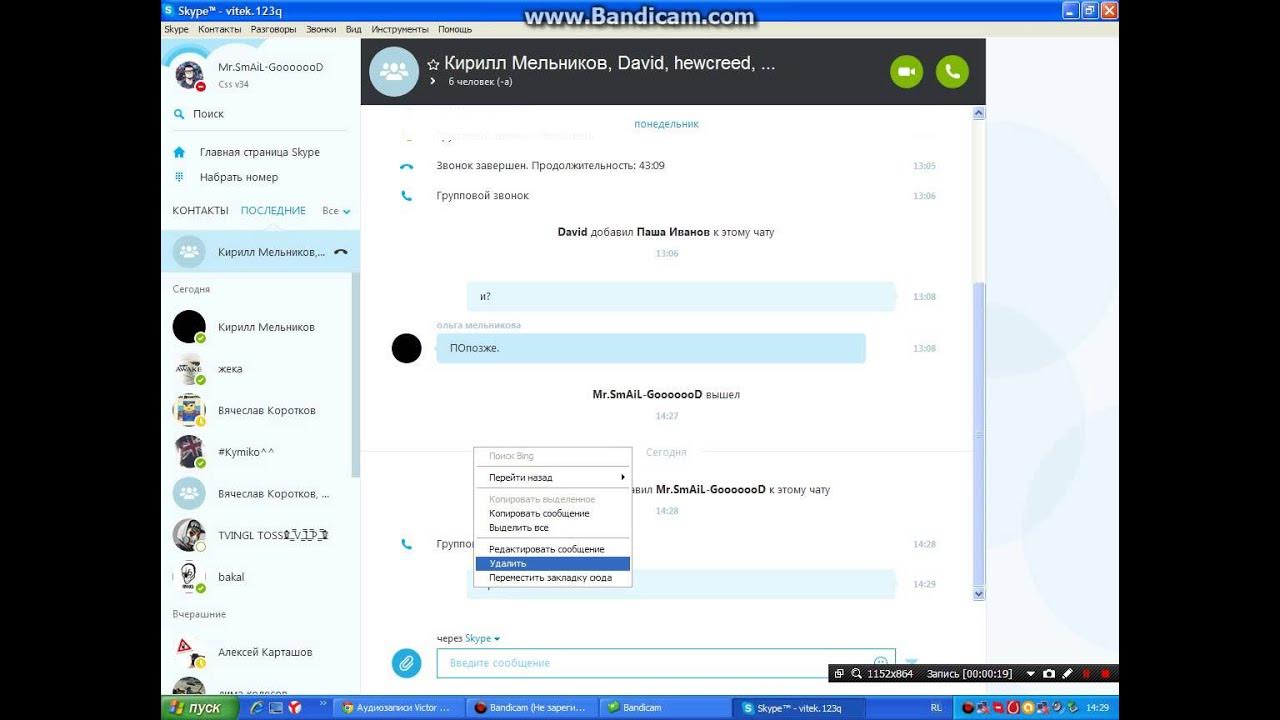Viewport: 1280px width, 720px height.
Task: Pause the Bandicam recording
Action: coord(1086,674)
